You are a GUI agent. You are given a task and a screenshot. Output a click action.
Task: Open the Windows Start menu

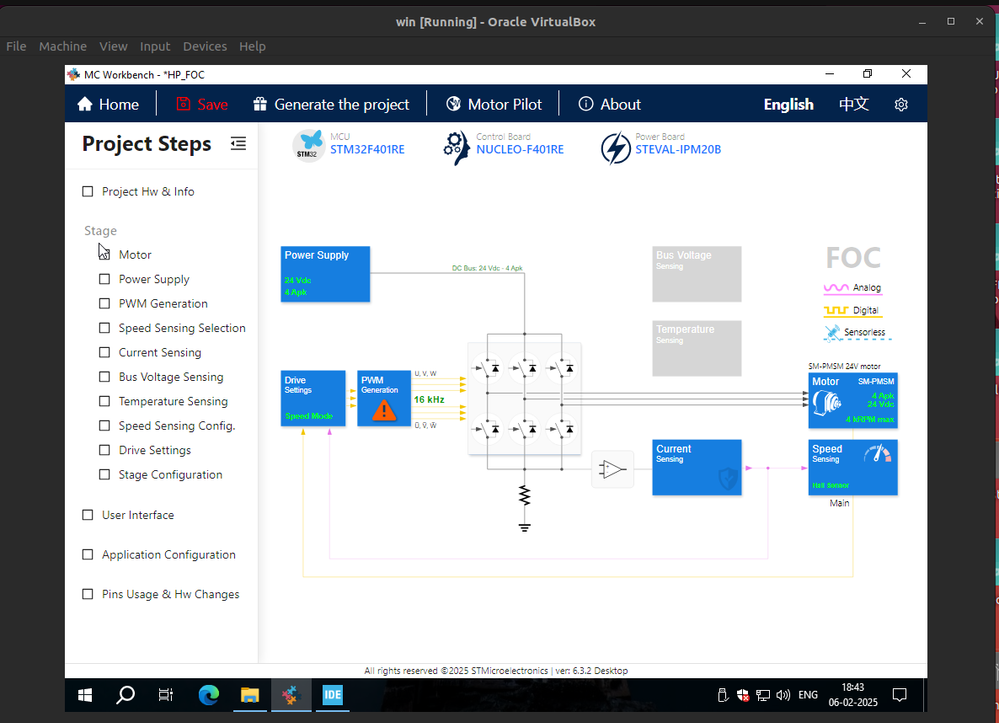pos(85,695)
